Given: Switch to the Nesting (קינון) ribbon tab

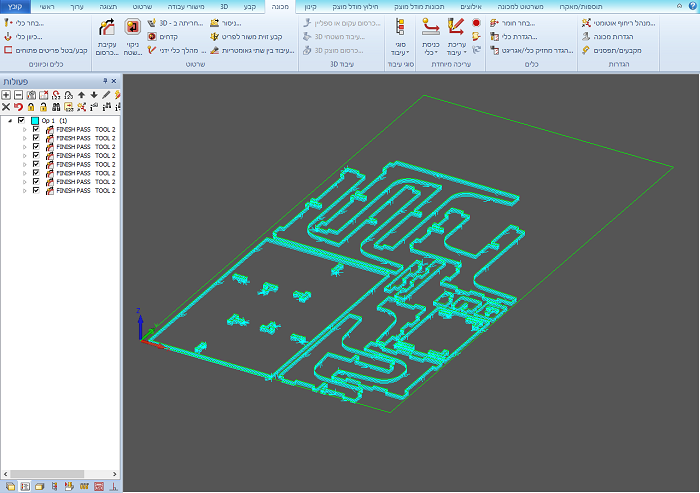Looking at the screenshot, I should [x=310, y=7].
